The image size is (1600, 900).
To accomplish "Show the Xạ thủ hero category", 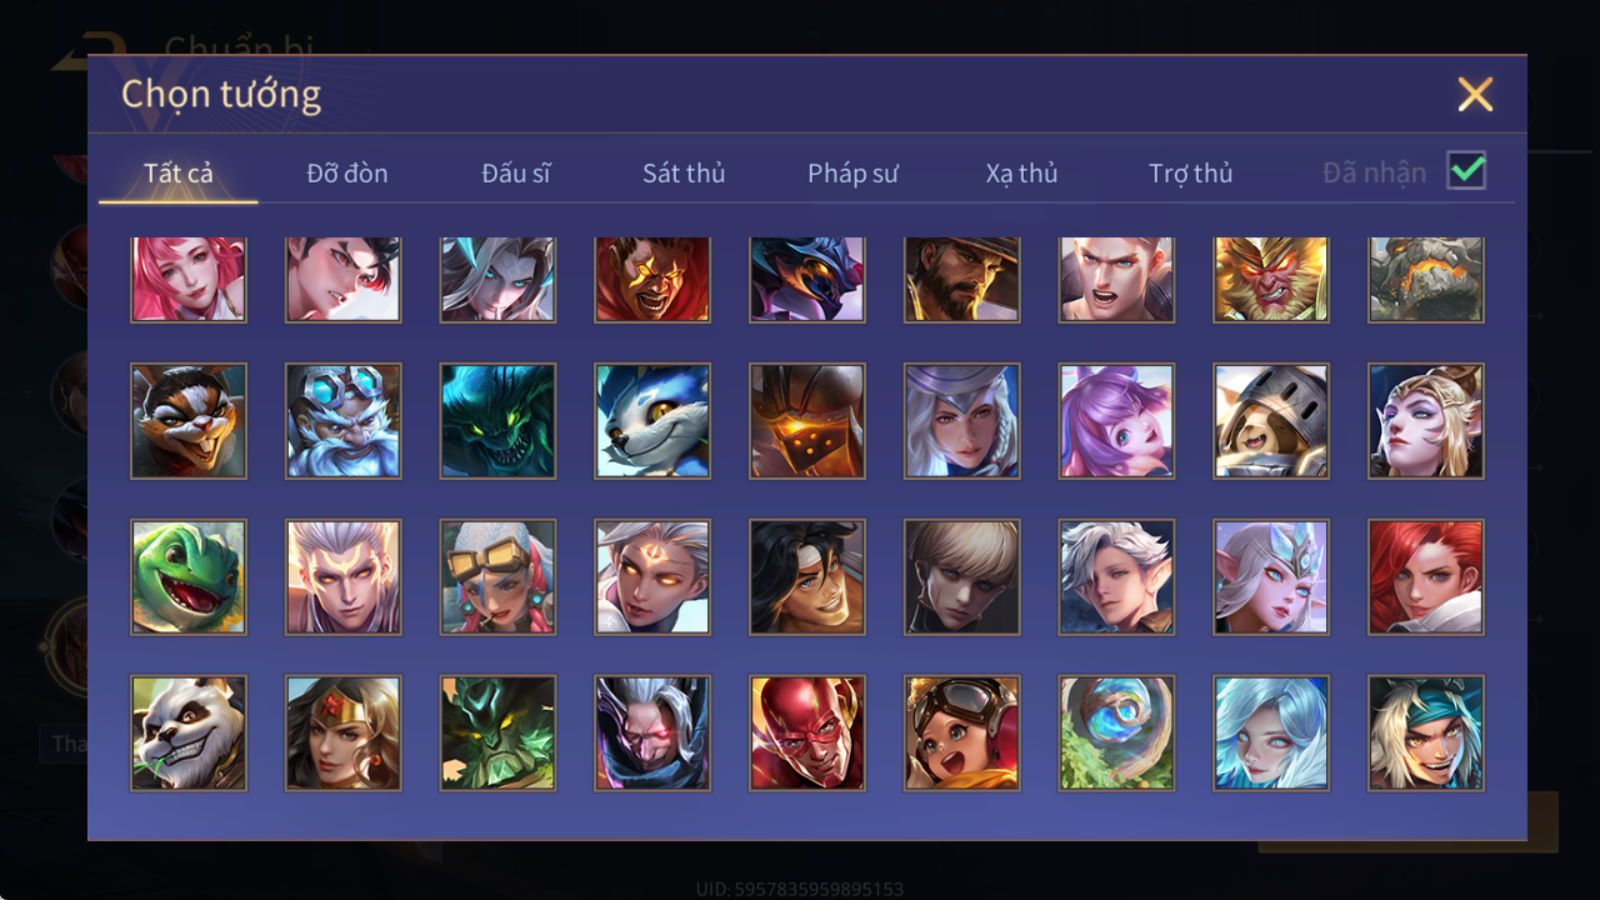I will pos(1021,173).
